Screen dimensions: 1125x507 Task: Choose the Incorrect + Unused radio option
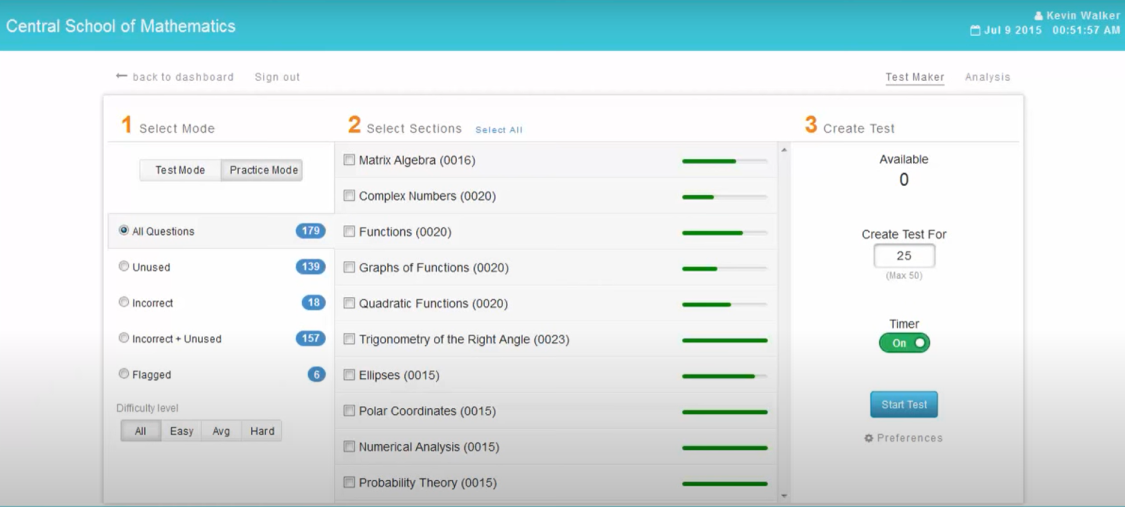(x=124, y=339)
